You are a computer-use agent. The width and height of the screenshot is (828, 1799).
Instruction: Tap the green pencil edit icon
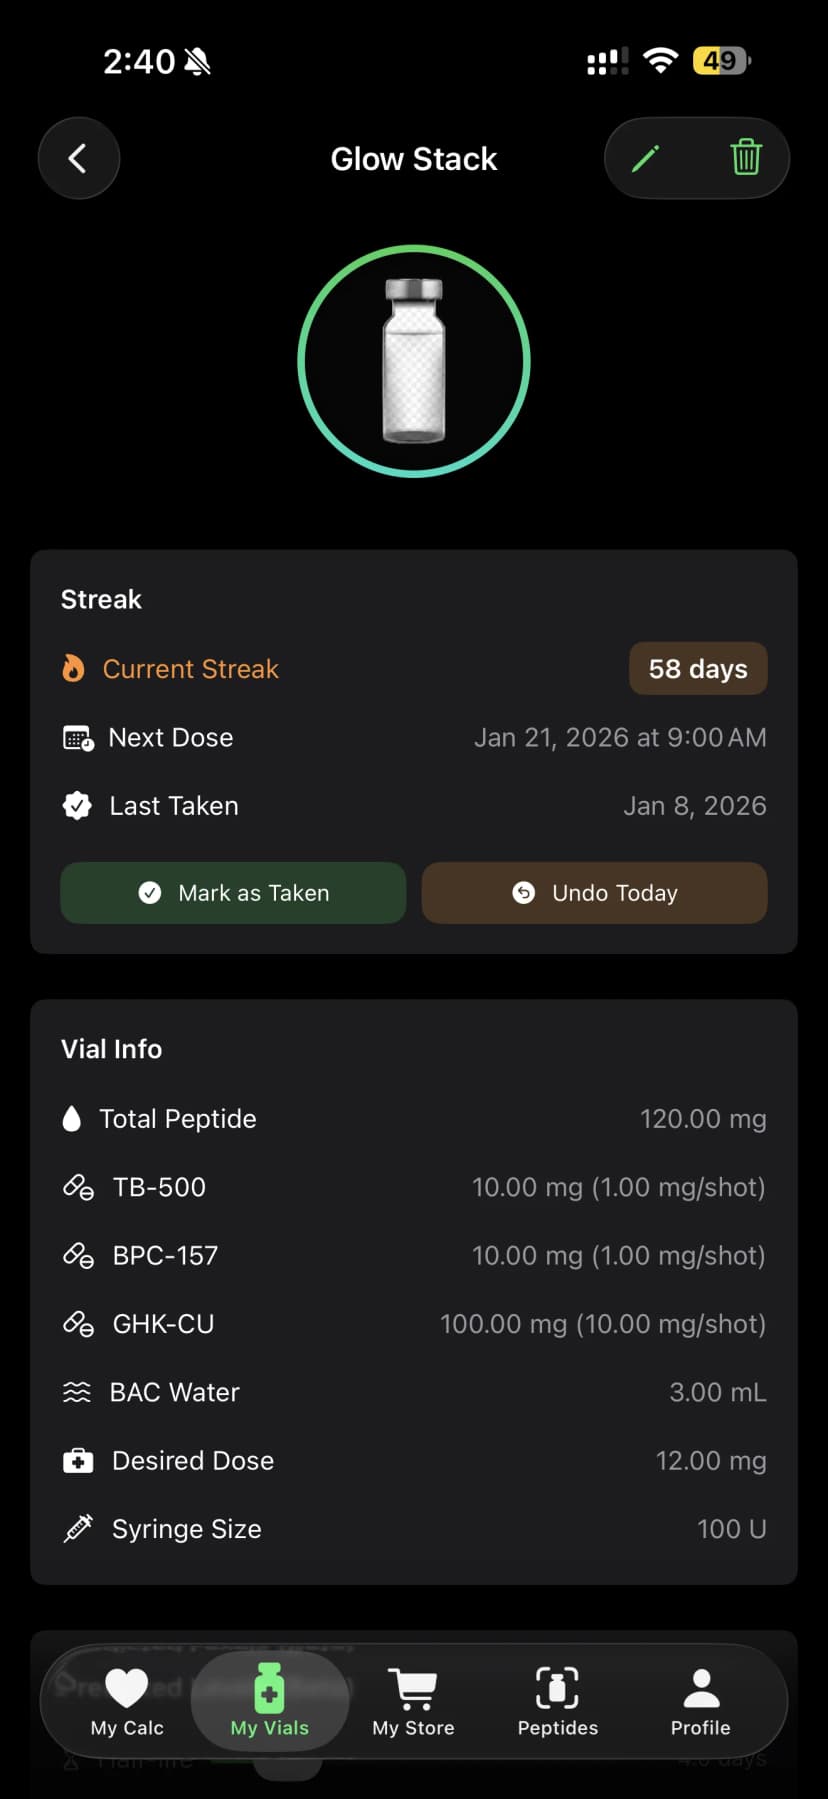(646, 158)
